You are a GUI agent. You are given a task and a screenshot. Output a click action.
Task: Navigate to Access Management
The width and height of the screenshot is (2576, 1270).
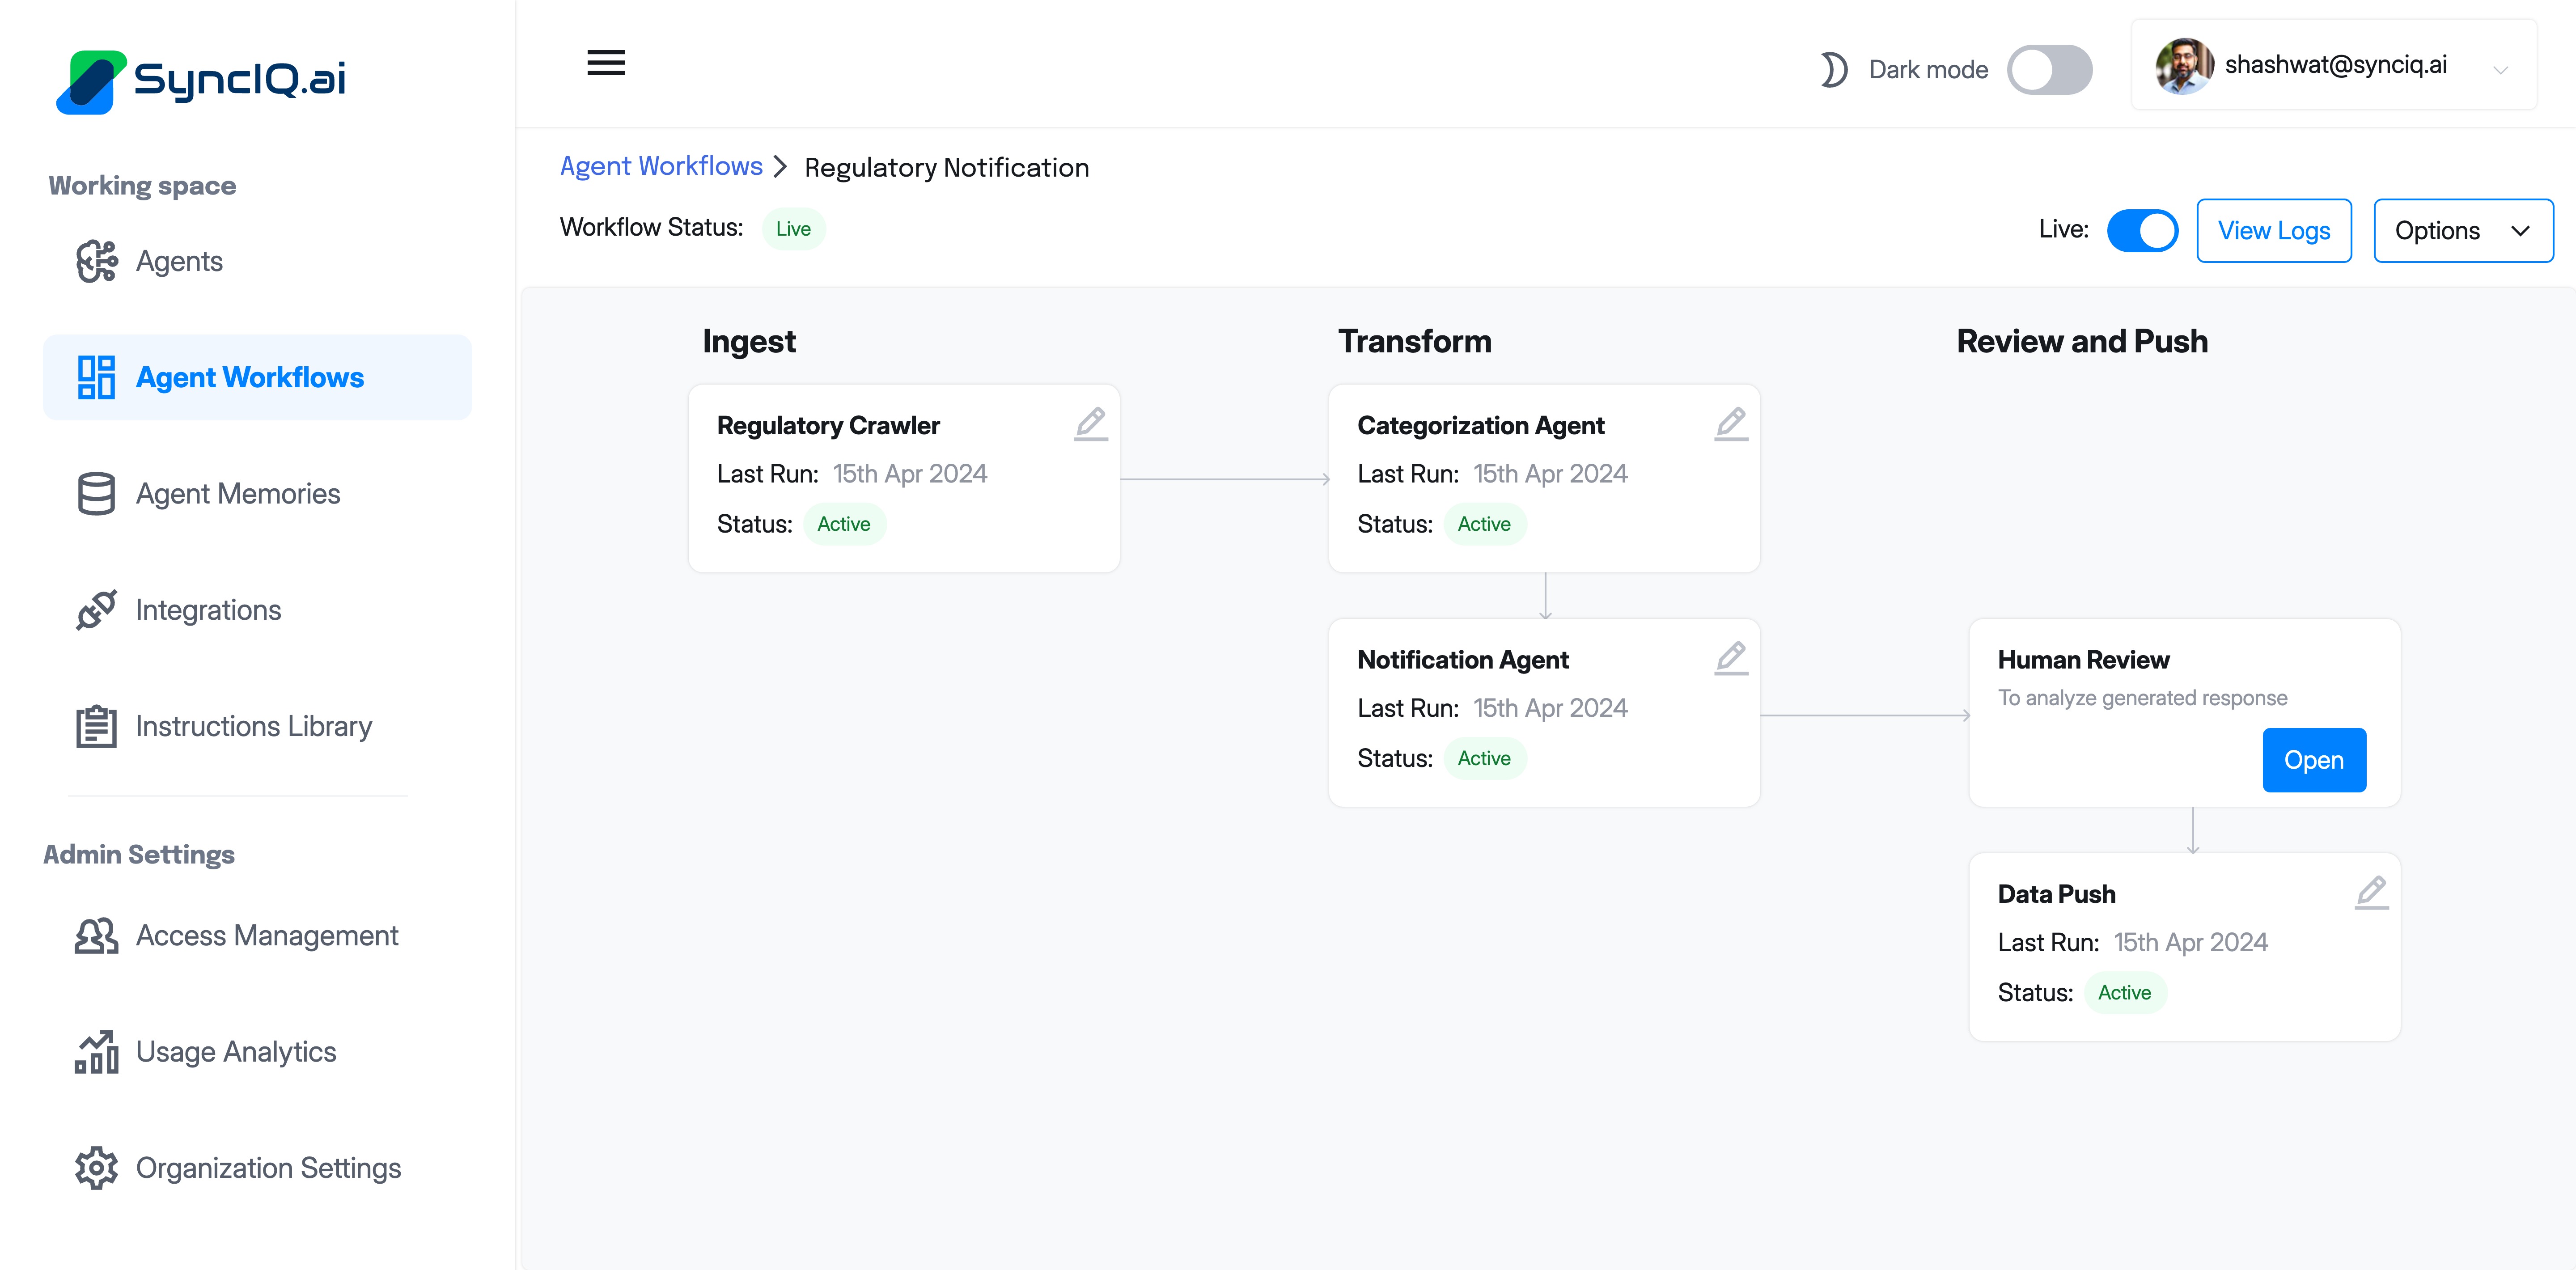[x=257, y=936]
